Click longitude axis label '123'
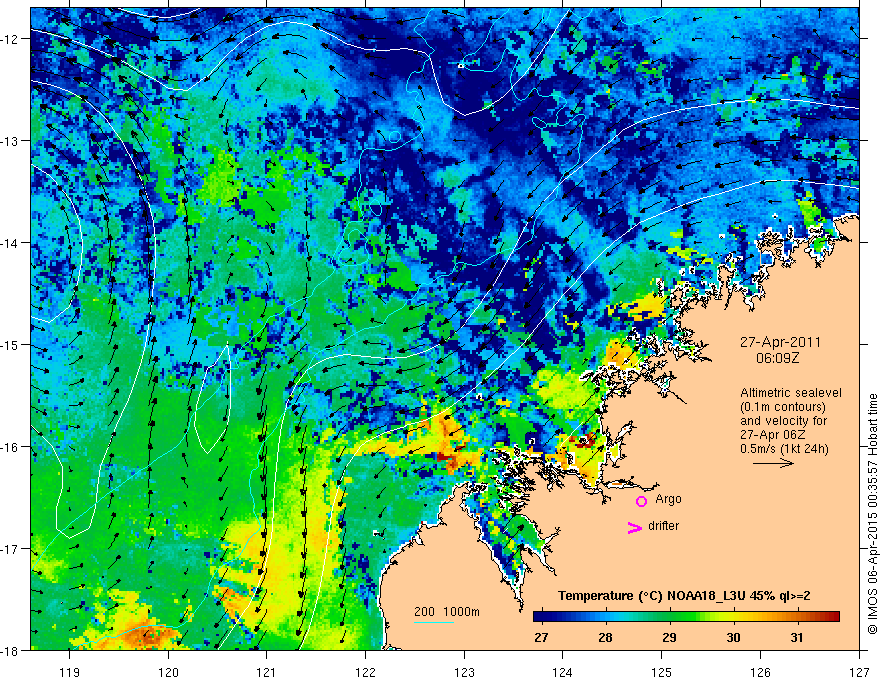The image size is (880, 680). (464, 672)
